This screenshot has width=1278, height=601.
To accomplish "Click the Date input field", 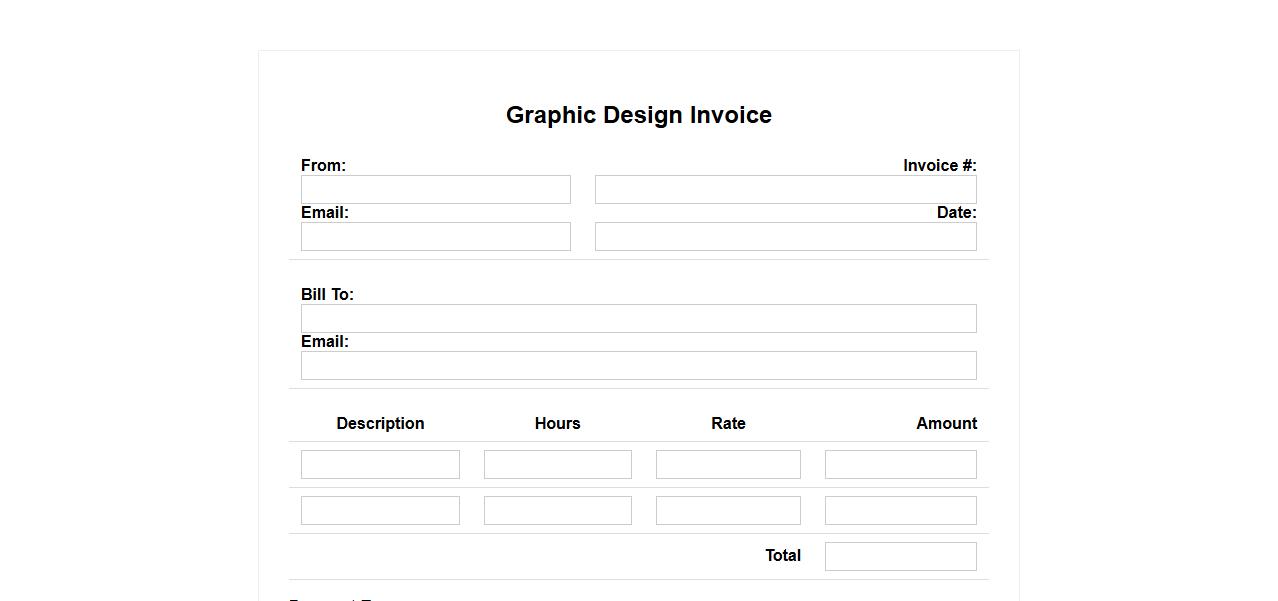I will (785, 236).
